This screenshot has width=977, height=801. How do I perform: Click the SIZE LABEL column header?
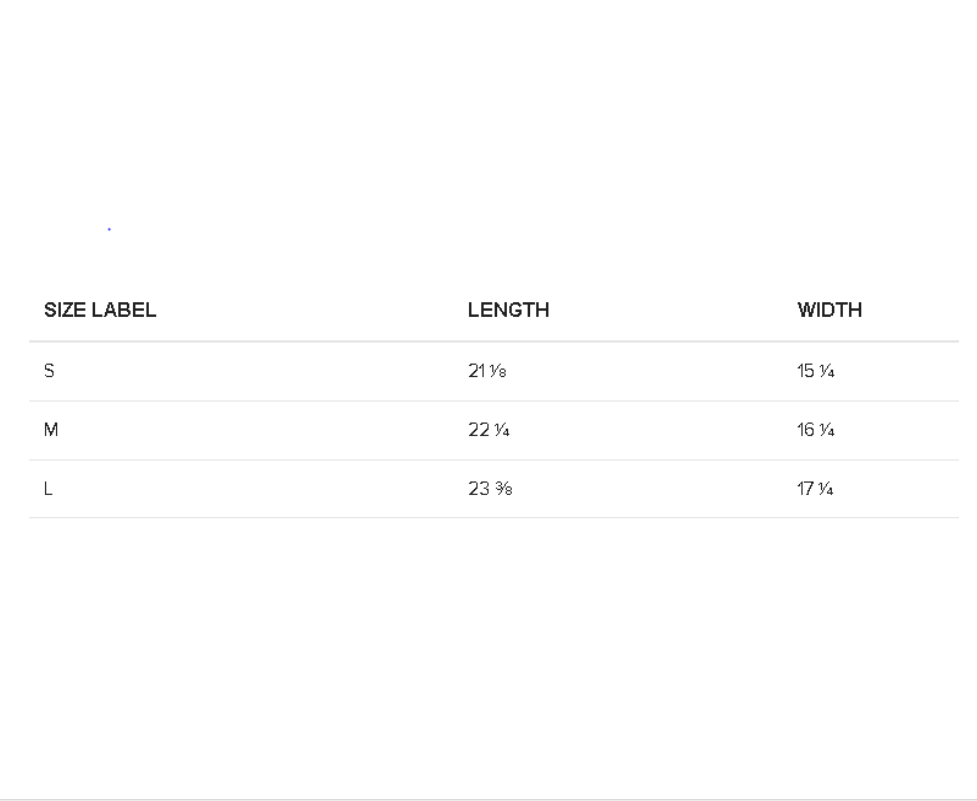tap(100, 310)
